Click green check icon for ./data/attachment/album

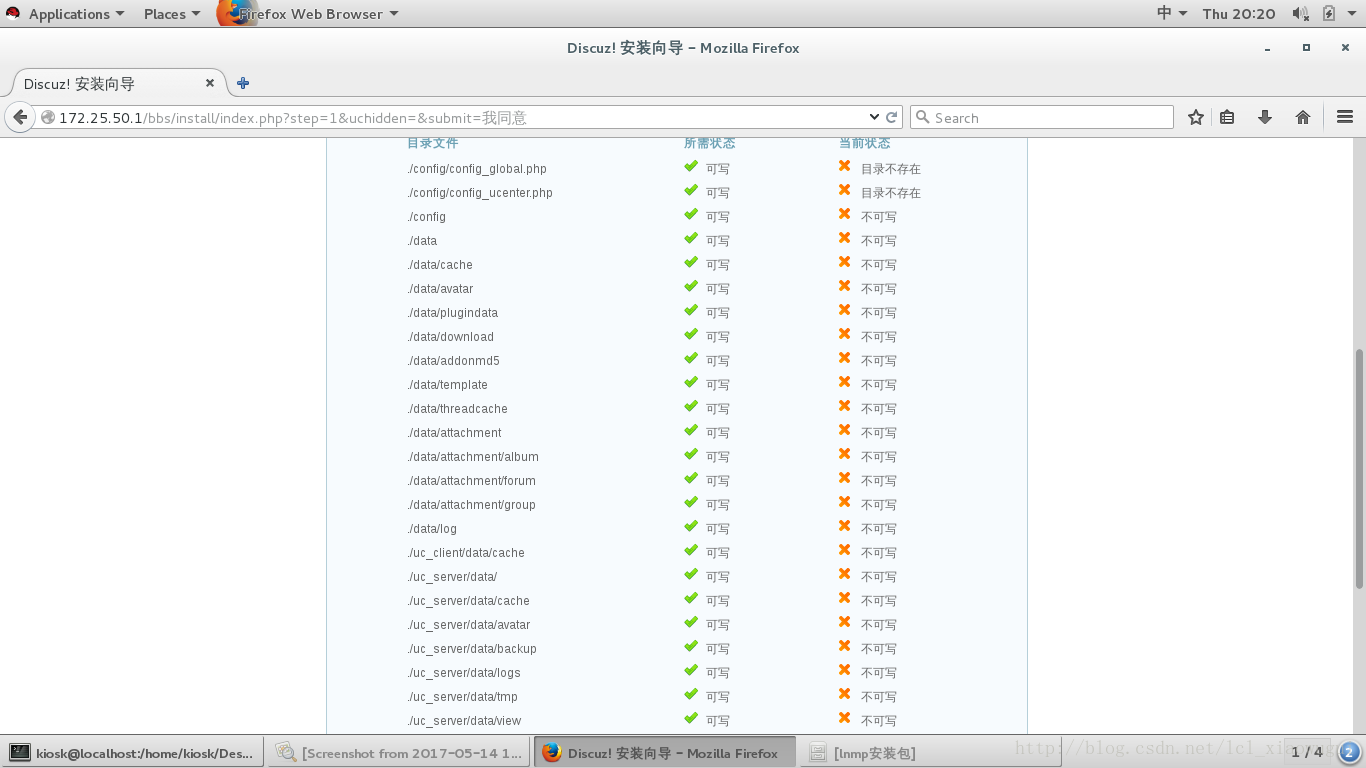[691, 454]
